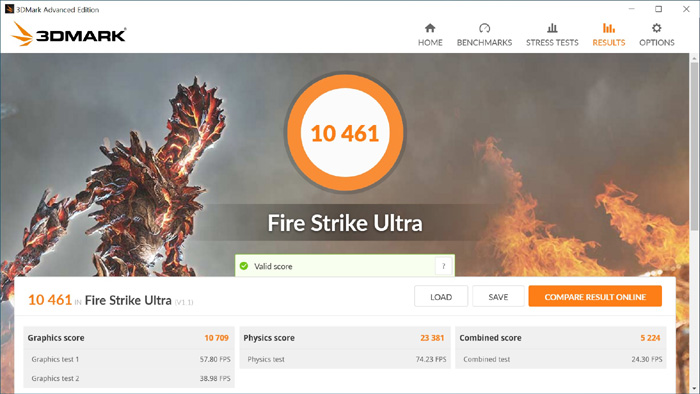Select Stress Tests bar chart icon
Viewport: 700px width, 394px height.
(552, 28)
